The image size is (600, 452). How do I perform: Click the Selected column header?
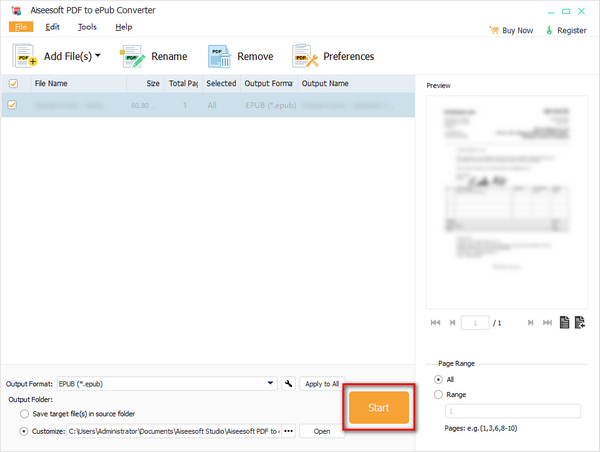pyautogui.click(x=221, y=83)
